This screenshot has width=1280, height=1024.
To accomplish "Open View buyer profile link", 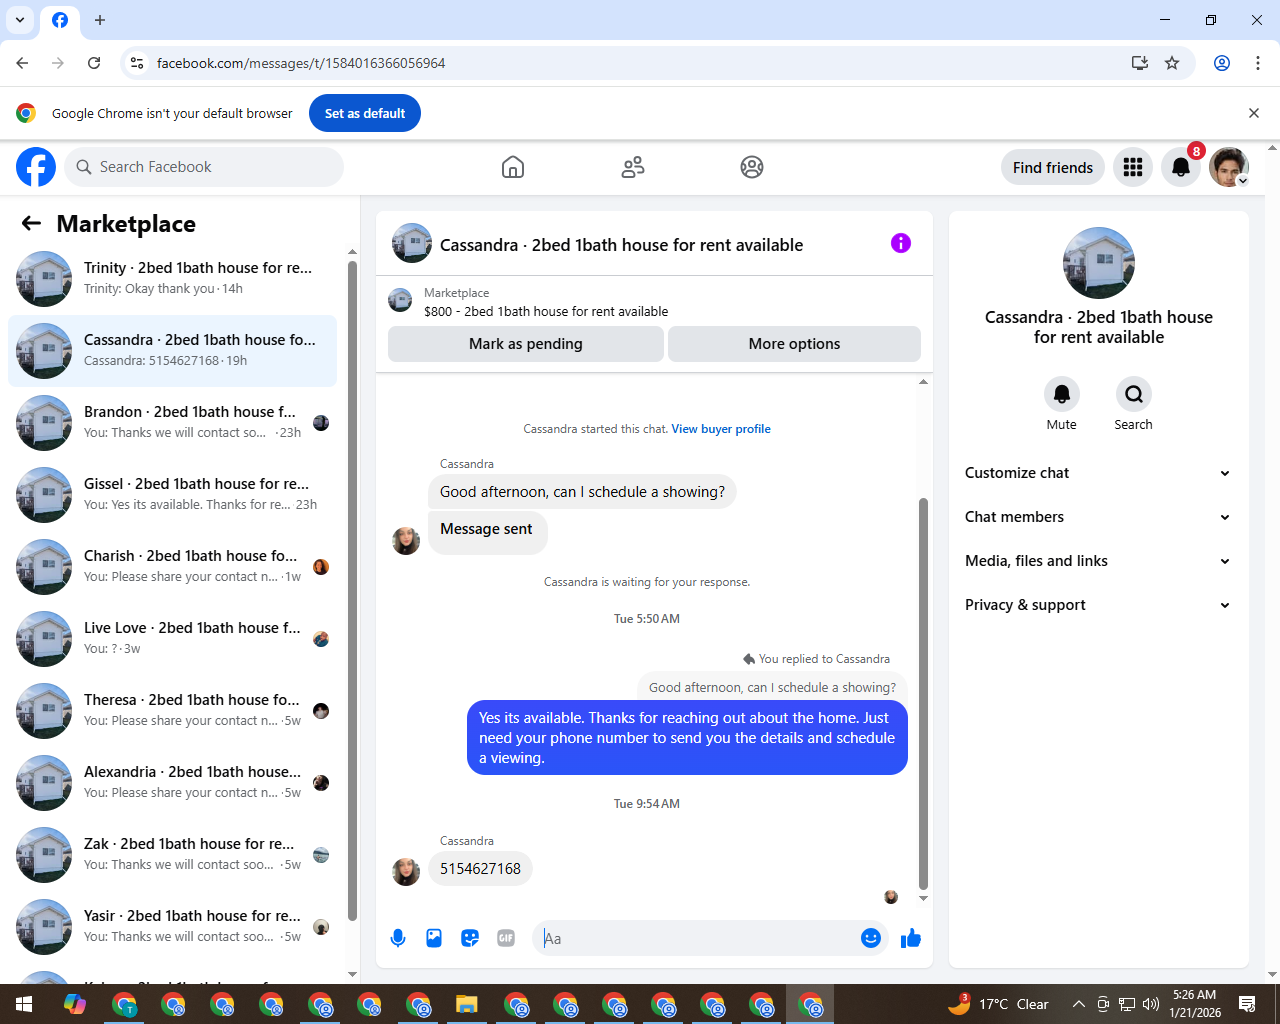I will pyautogui.click(x=721, y=429).
